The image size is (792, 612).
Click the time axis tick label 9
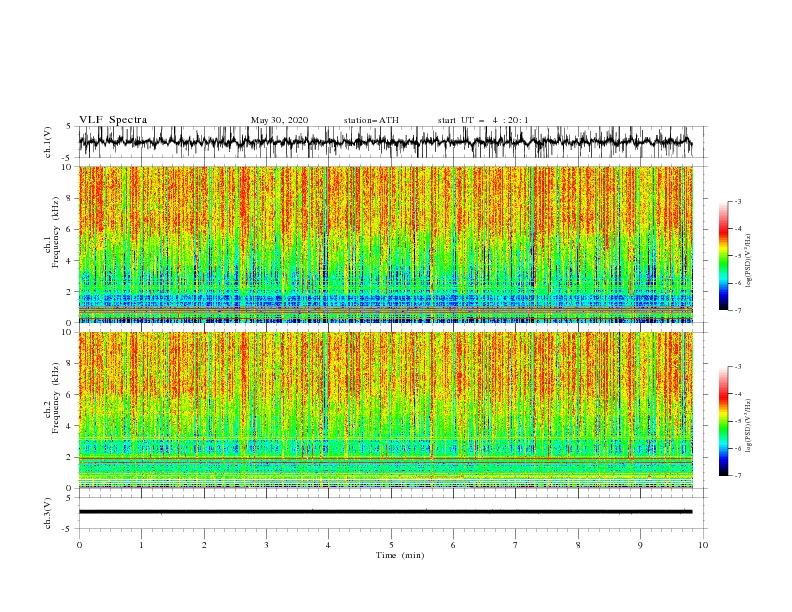point(640,545)
